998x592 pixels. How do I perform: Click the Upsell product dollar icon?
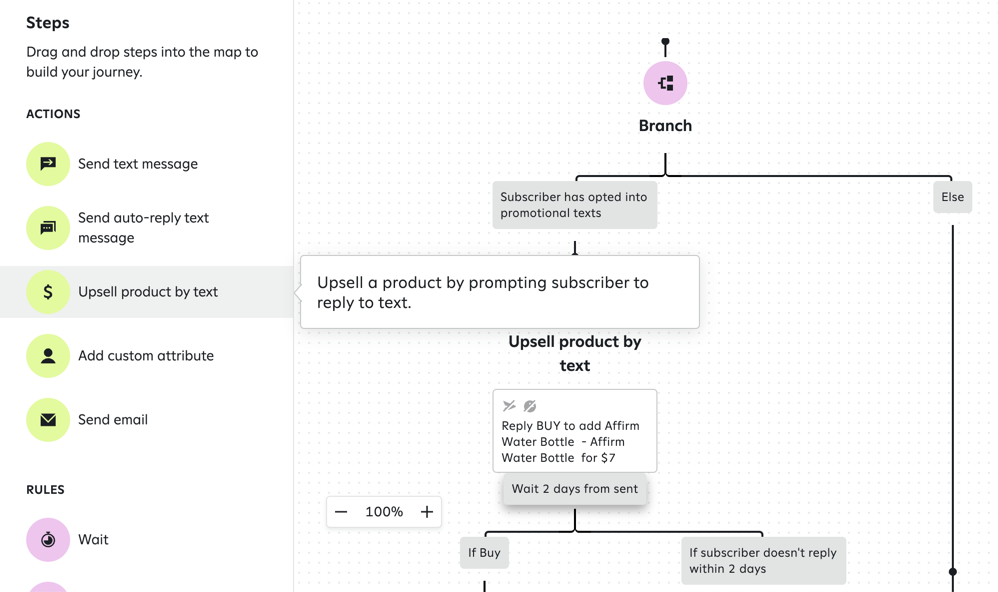[48, 292]
